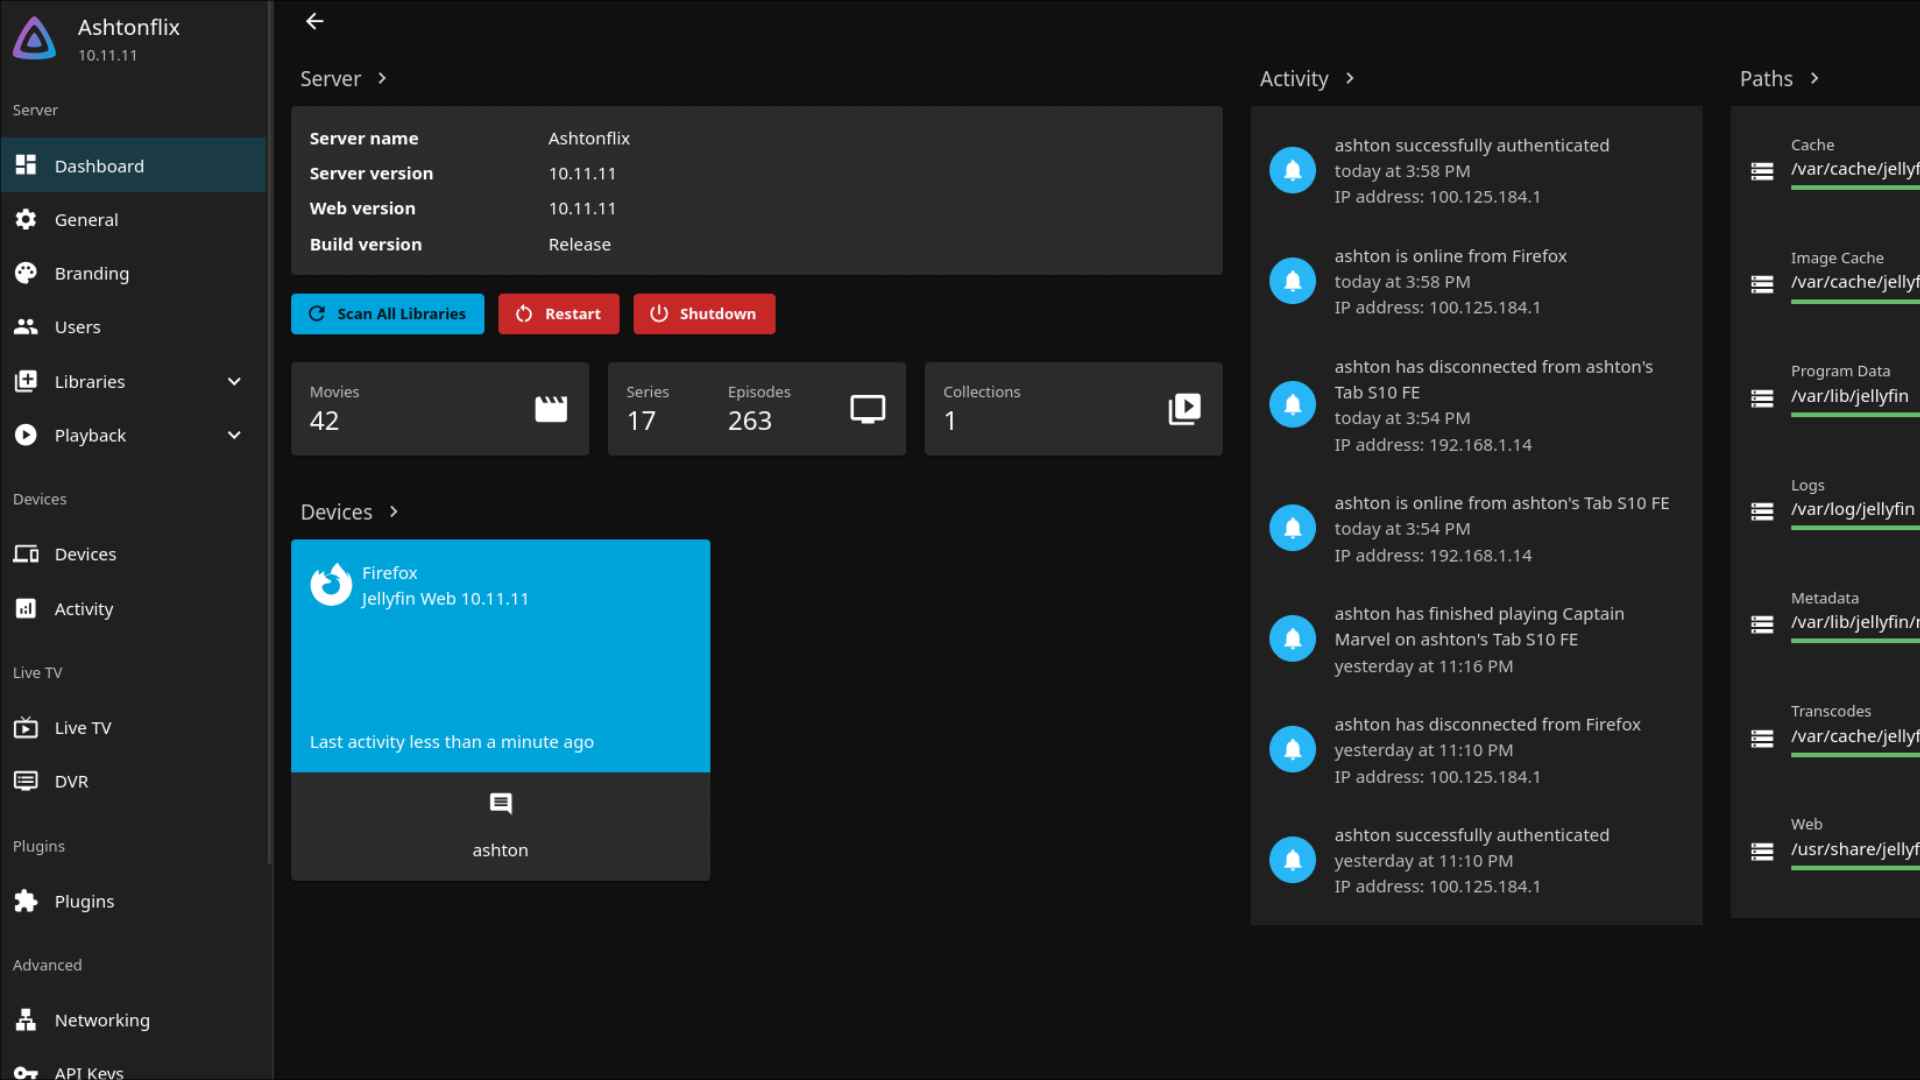The width and height of the screenshot is (1920, 1080).
Task: Click the storage icon next to Metadata path
Action: coord(1762,624)
